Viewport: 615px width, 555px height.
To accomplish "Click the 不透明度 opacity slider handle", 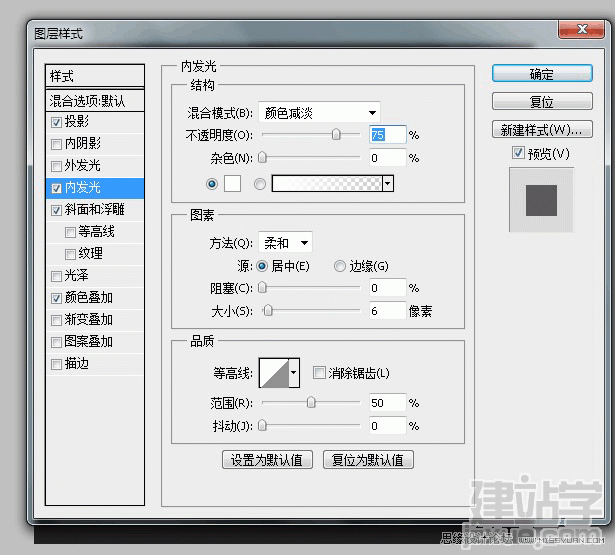I will 336,134.
